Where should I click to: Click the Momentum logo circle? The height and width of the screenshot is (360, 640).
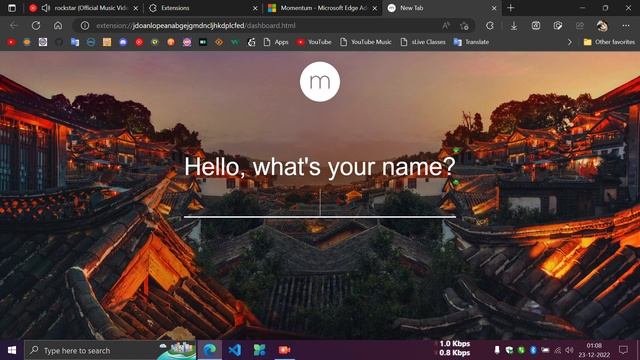pyautogui.click(x=320, y=82)
